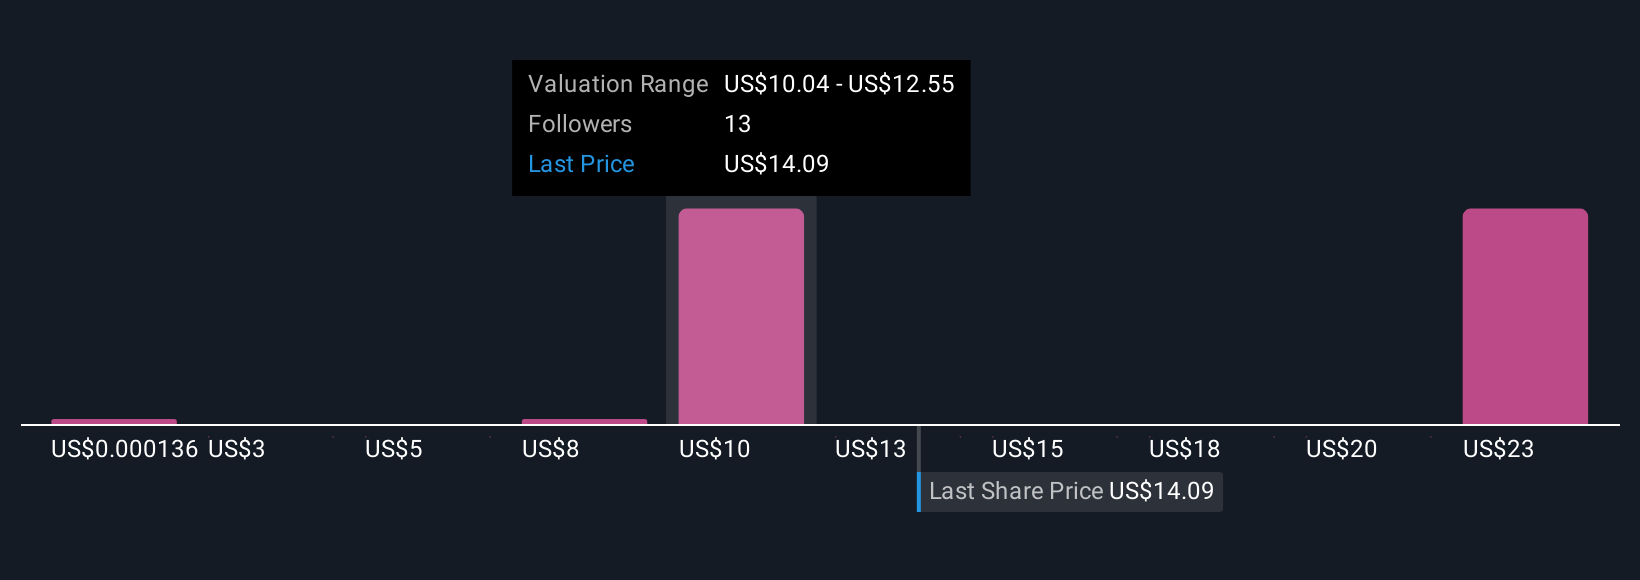Click the US$5 axis label
Screen dimensions: 1640x580
(394, 449)
